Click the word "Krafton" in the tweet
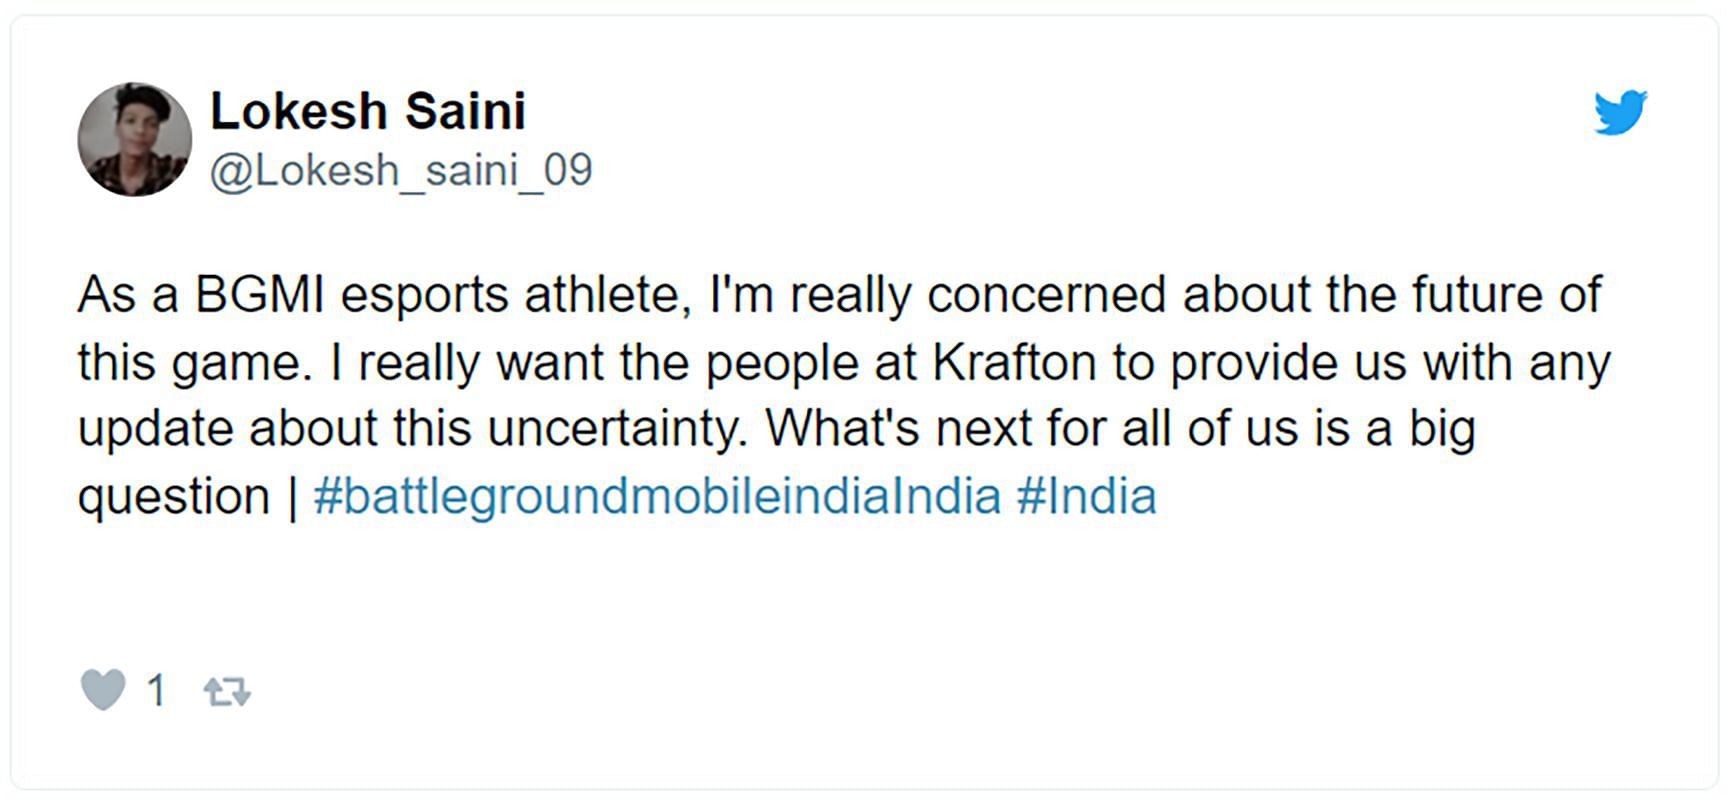This screenshot has height=800, width=1727. point(1014,362)
